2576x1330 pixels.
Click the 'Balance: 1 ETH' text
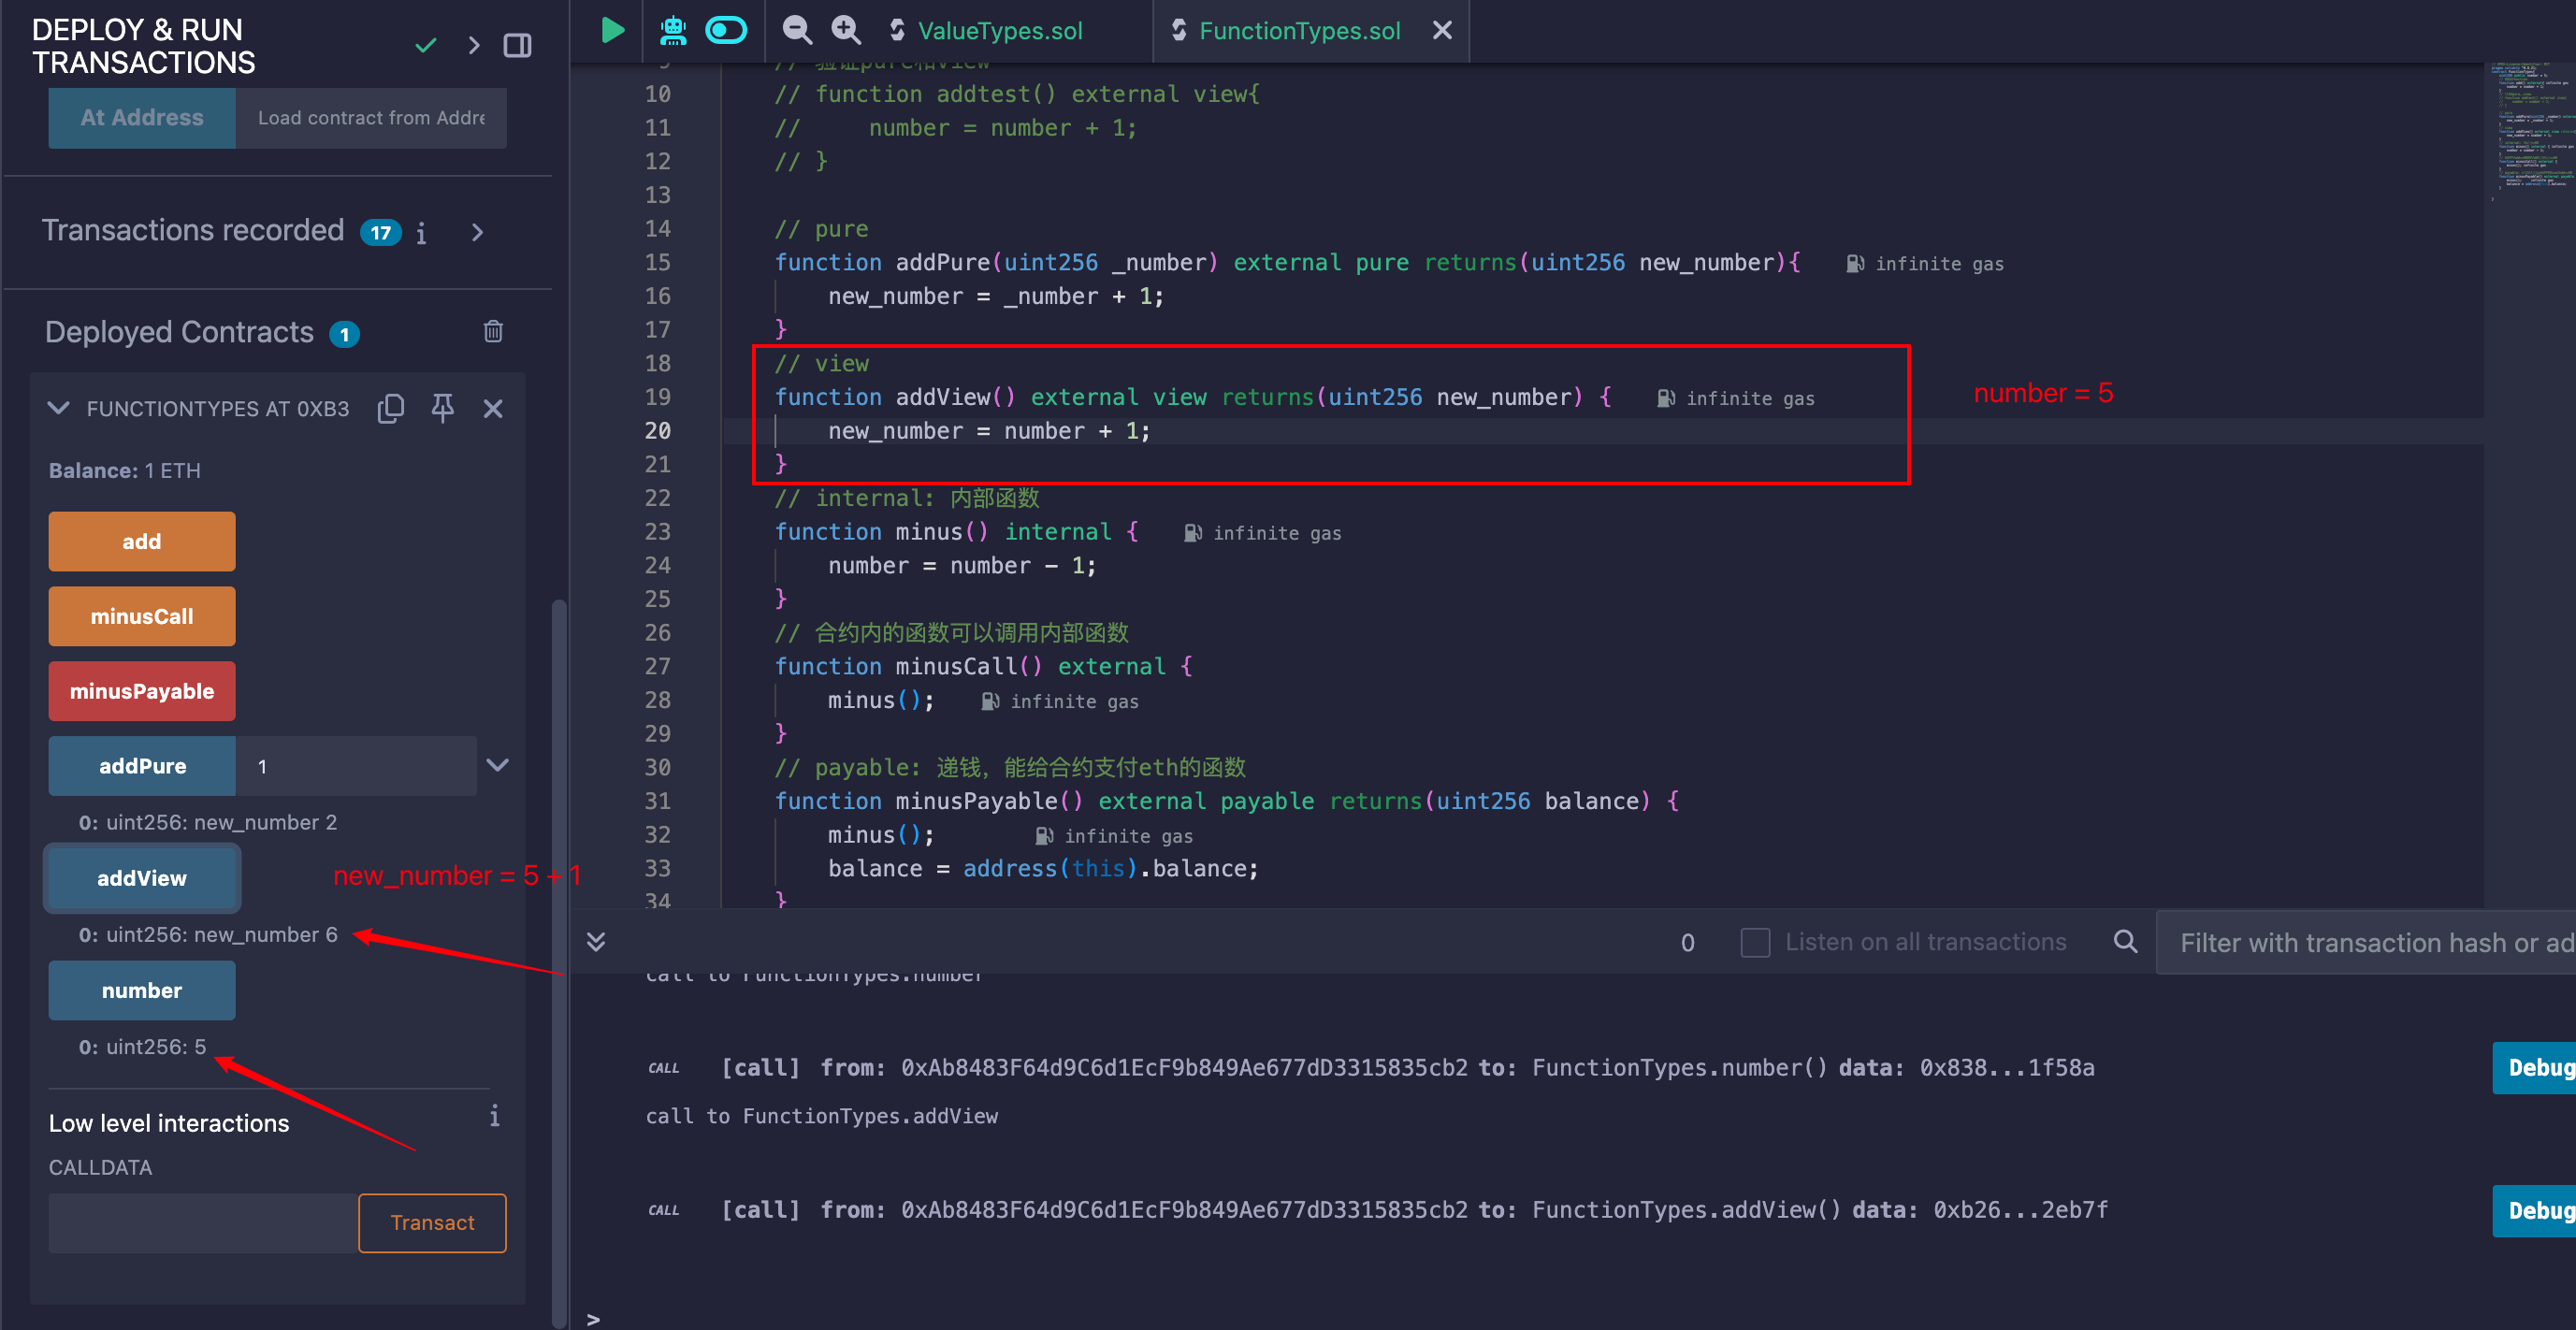[x=125, y=470]
